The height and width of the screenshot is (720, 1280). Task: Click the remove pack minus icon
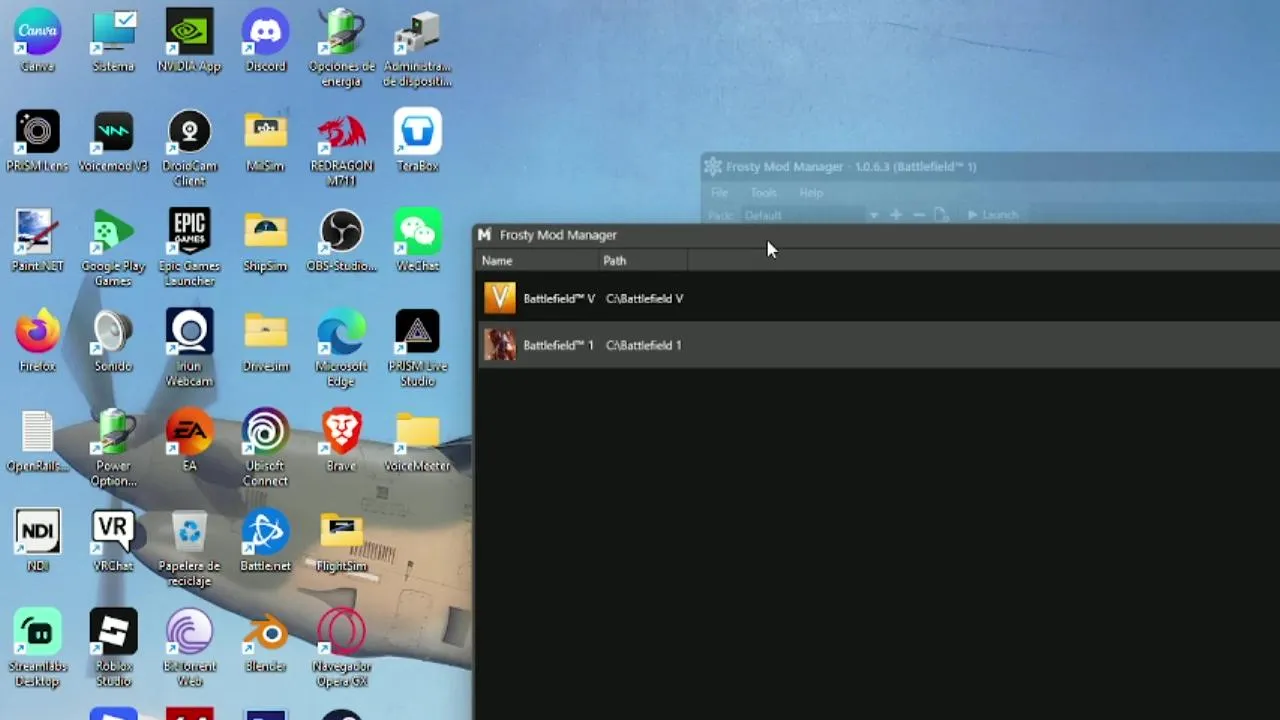click(x=918, y=215)
